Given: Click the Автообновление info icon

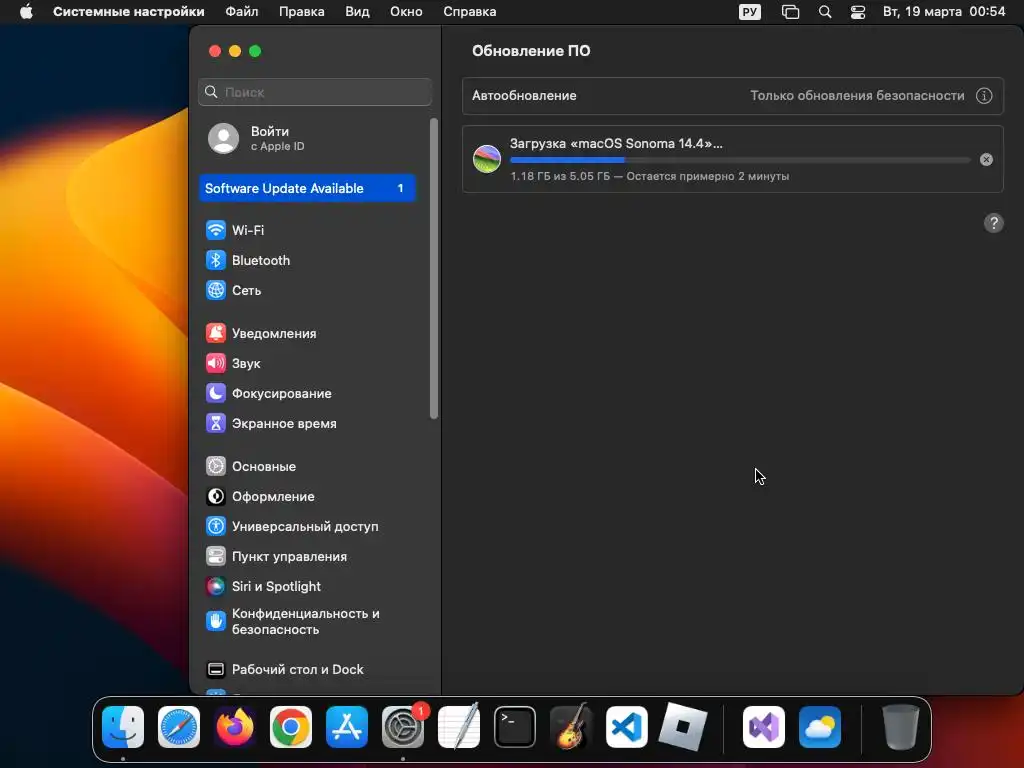Looking at the screenshot, I should coord(984,95).
